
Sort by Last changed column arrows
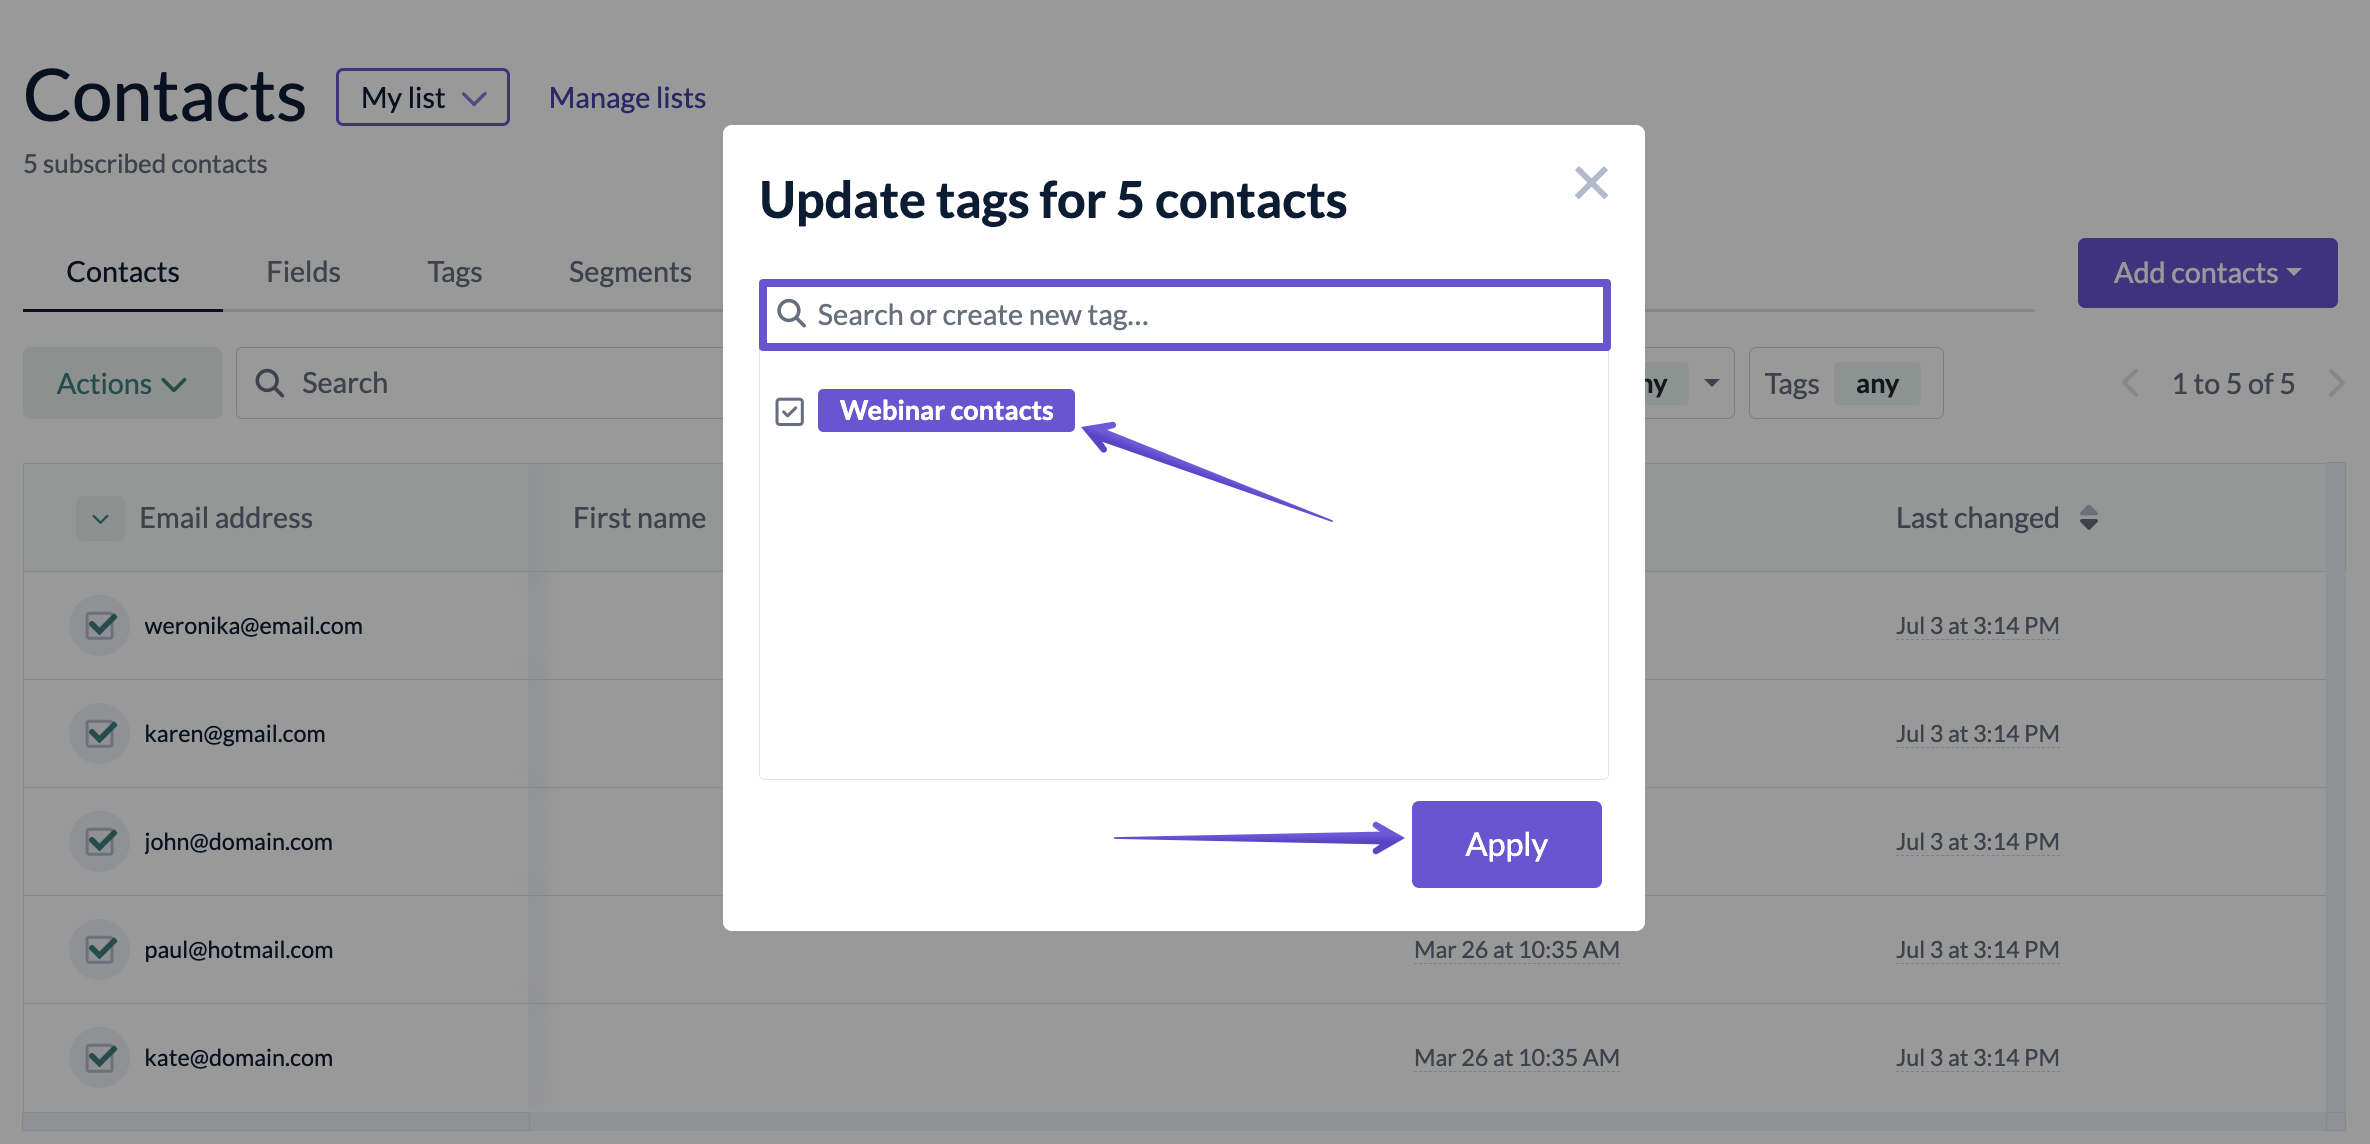coord(2088,517)
